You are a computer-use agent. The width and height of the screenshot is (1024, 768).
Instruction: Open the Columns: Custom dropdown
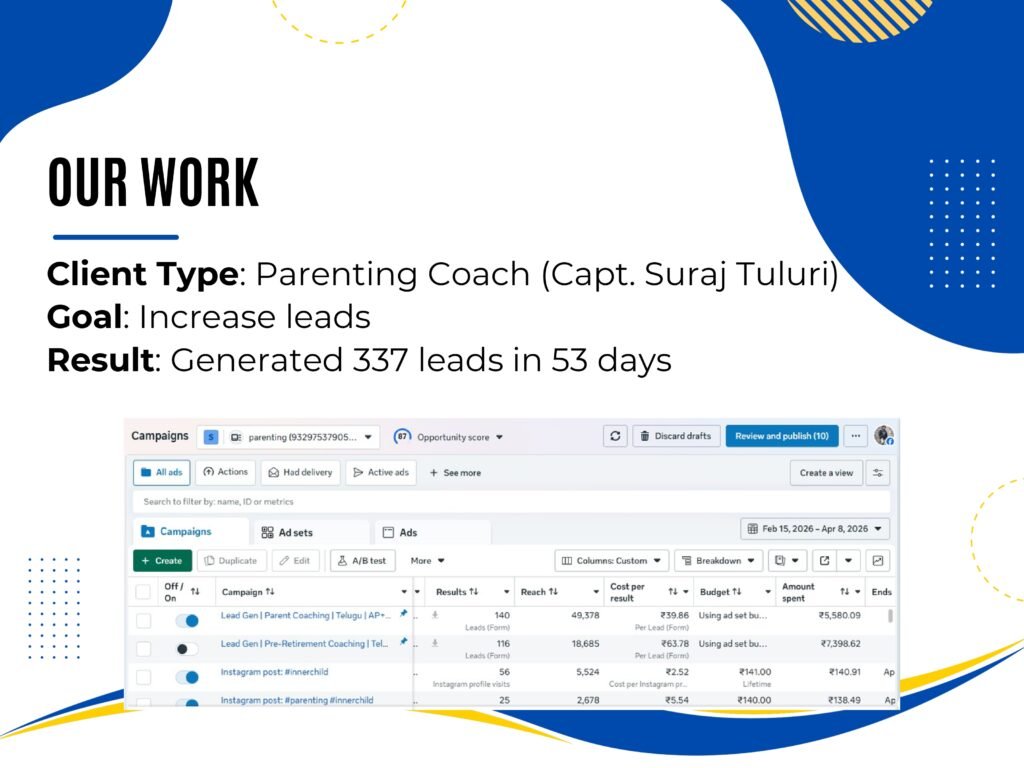(611, 560)
